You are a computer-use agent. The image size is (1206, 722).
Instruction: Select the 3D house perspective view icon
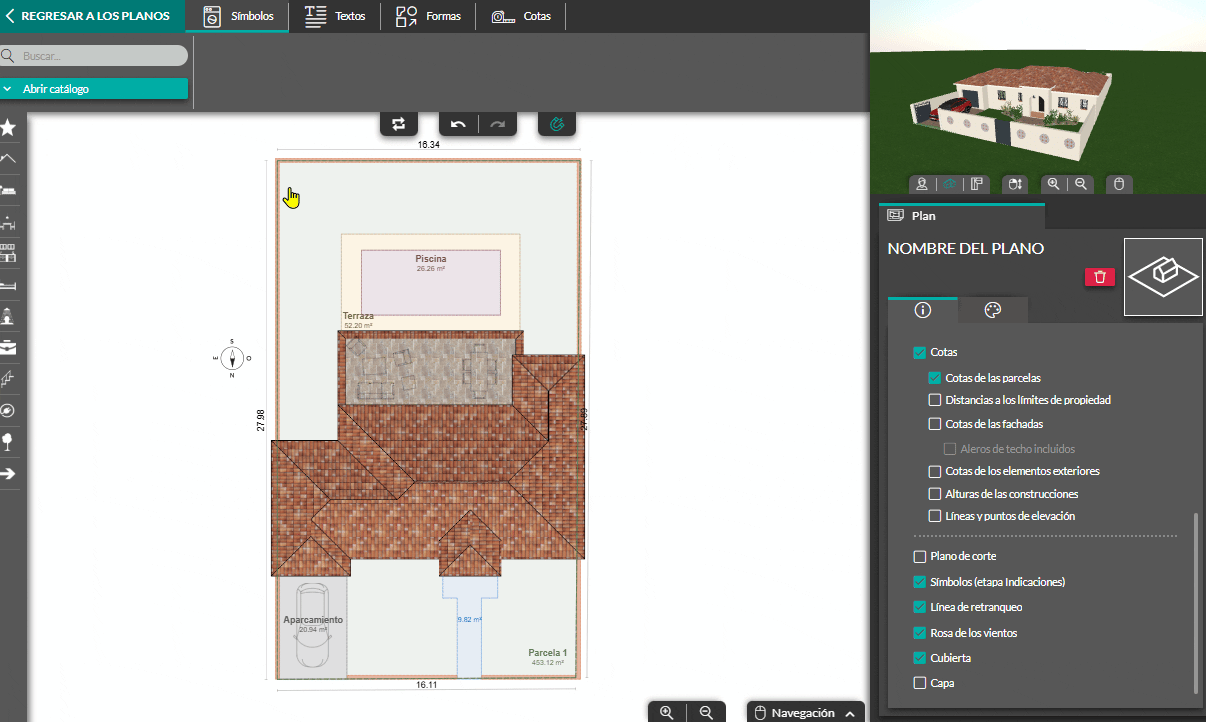950,184
